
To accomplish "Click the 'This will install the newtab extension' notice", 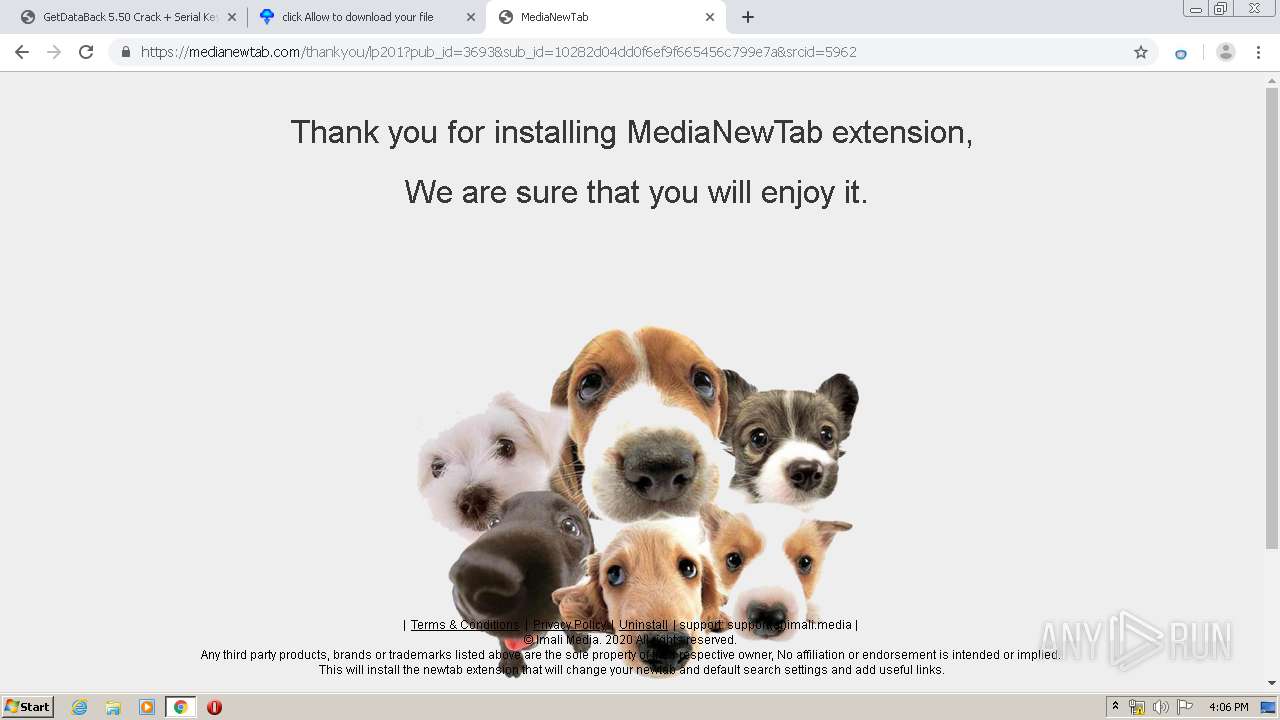I will [631, 670].
